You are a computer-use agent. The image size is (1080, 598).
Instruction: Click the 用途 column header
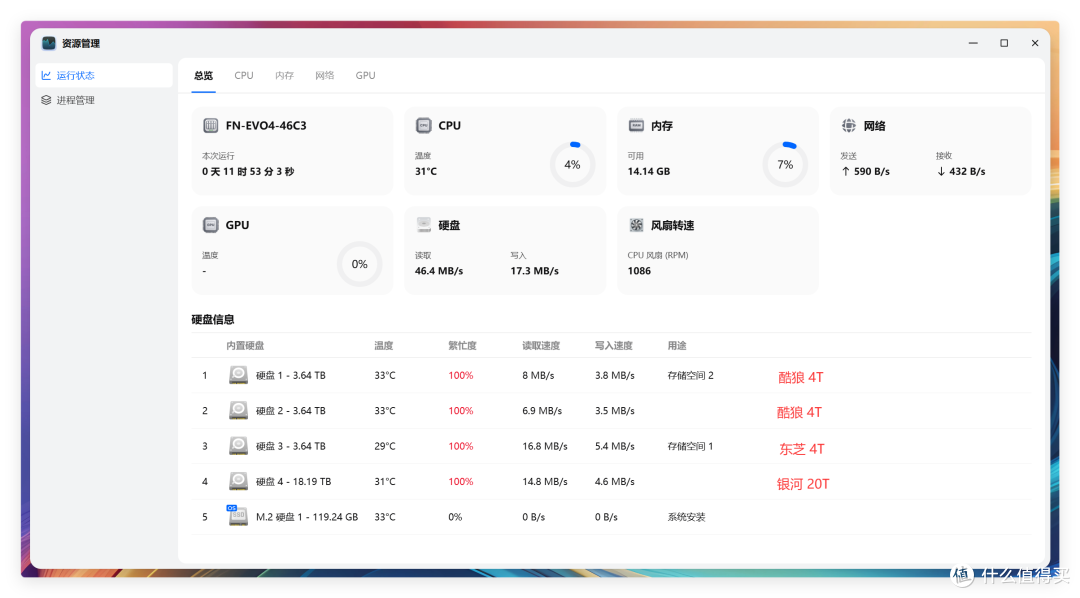pyautogui.click(x=677, y=345)
